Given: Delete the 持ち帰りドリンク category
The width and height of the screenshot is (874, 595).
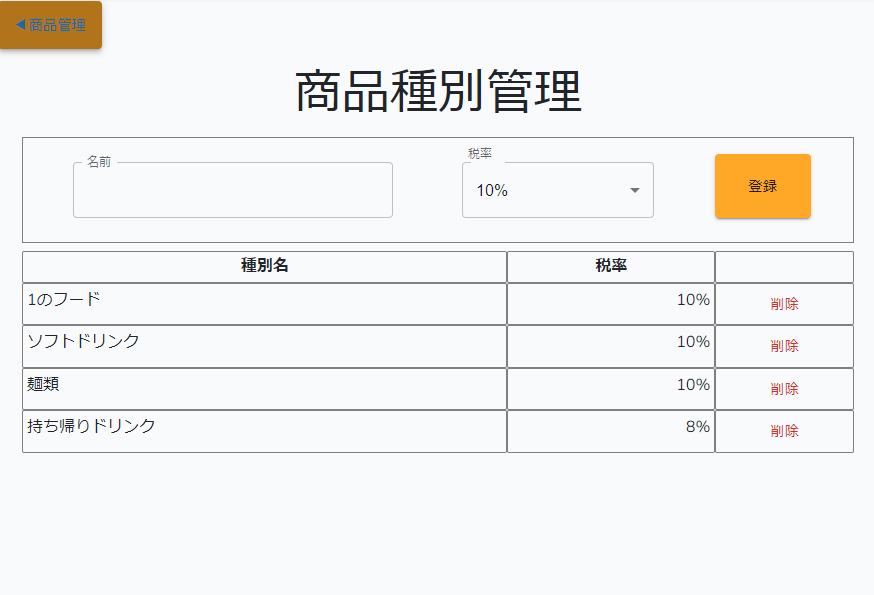Looking at the screenshot, I should click(784, 431).
